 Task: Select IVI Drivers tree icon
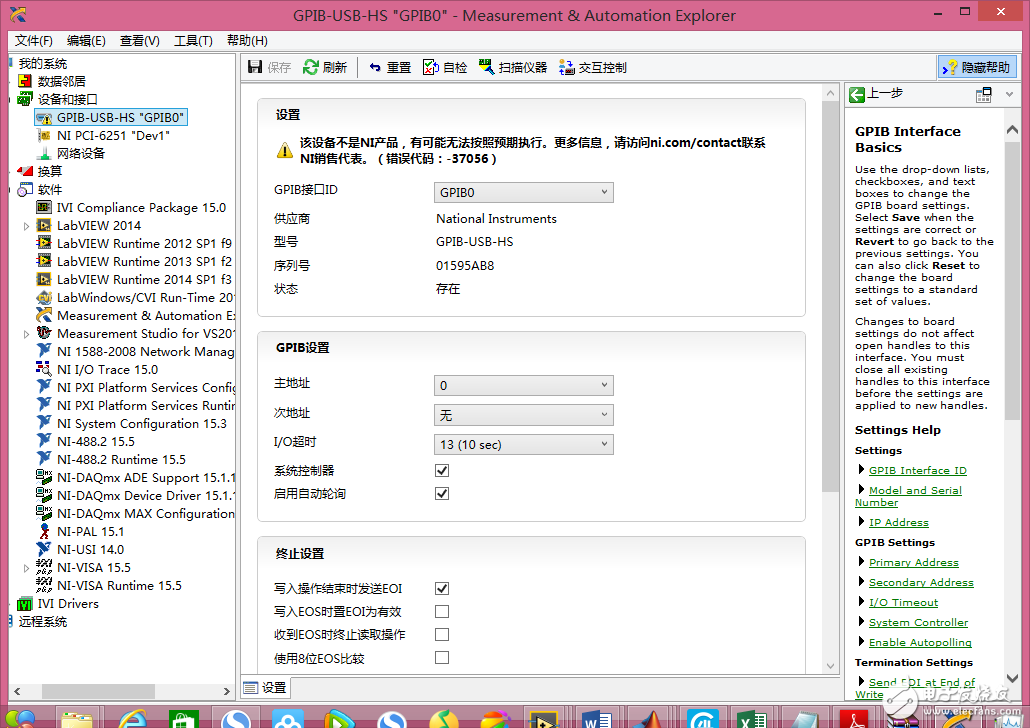(x=25, y=604)
